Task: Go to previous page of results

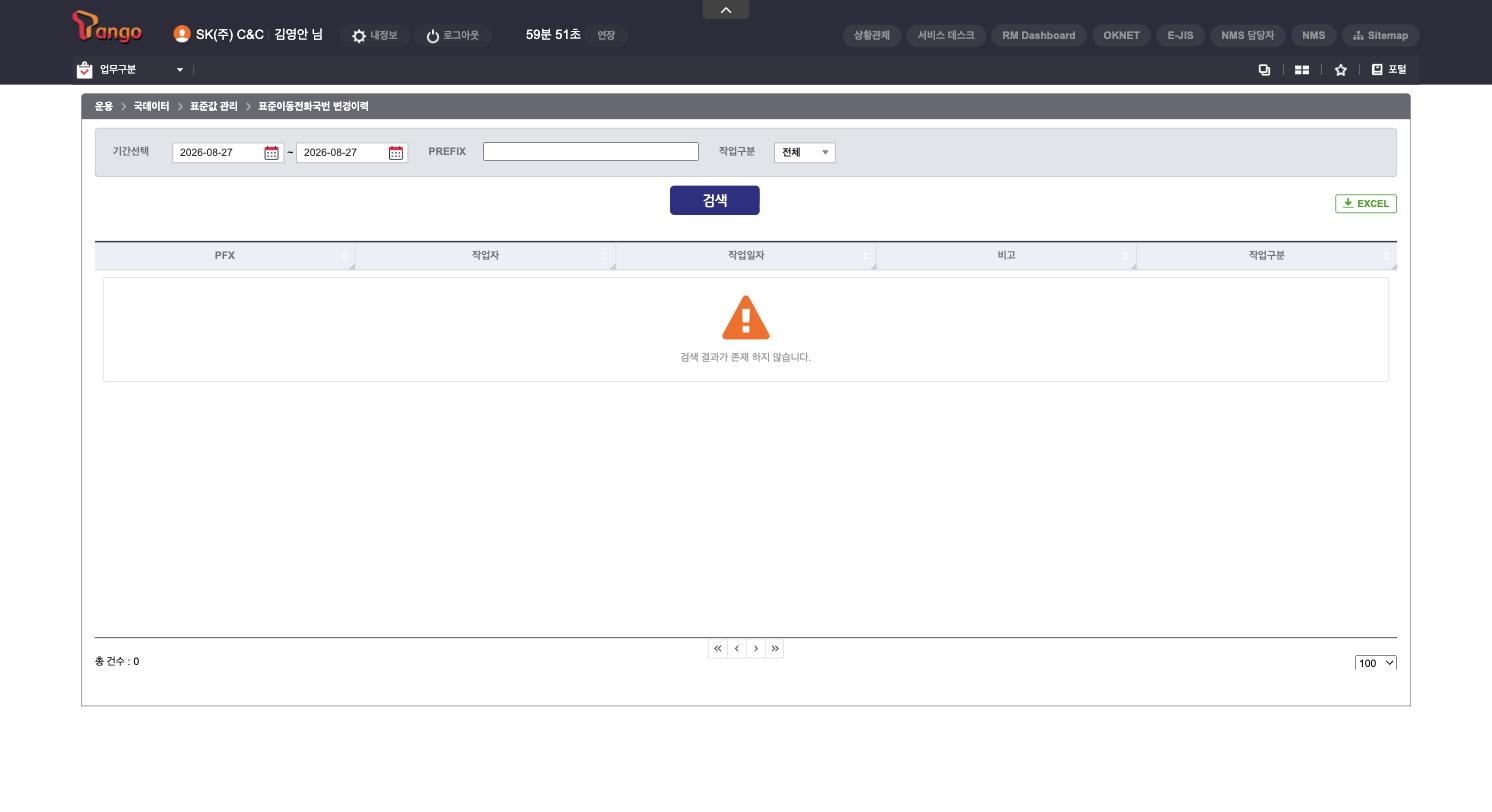Action: 737,649
